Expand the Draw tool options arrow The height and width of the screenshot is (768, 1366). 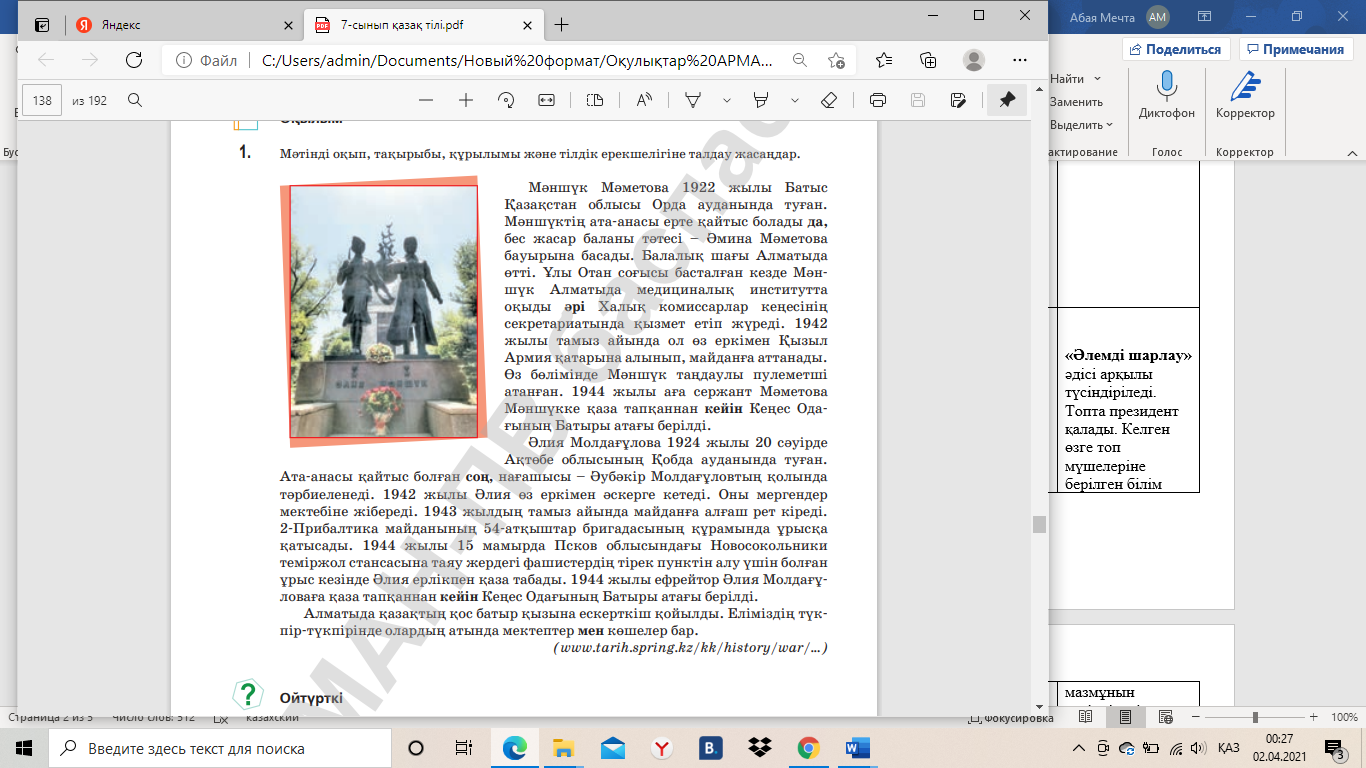coord(727,100)
